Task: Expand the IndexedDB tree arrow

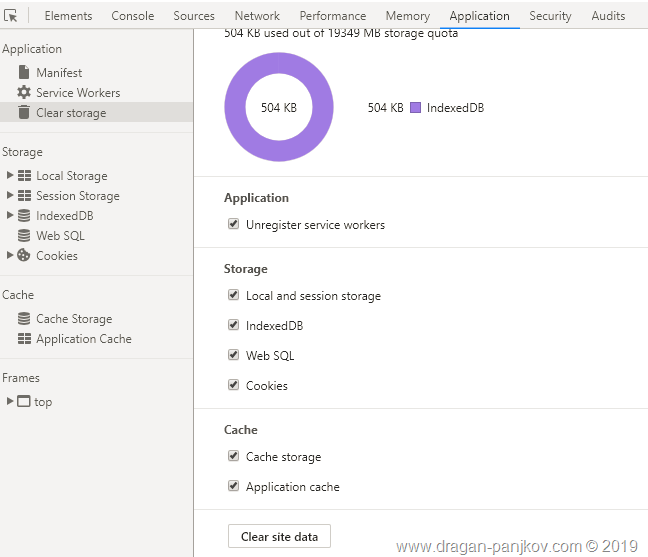Action: (x=10, y=216)
